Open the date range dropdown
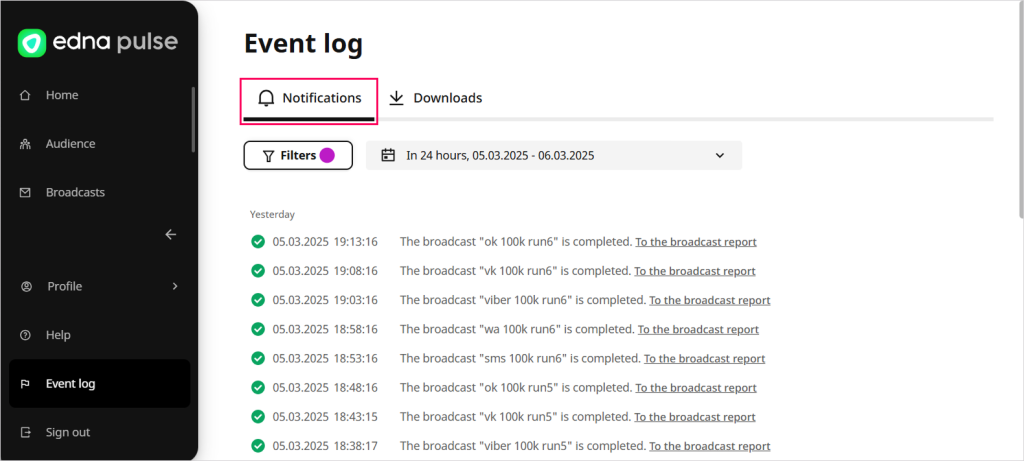Image resolution: width=1024 pixels, height=461 pixels. [719, 156]
